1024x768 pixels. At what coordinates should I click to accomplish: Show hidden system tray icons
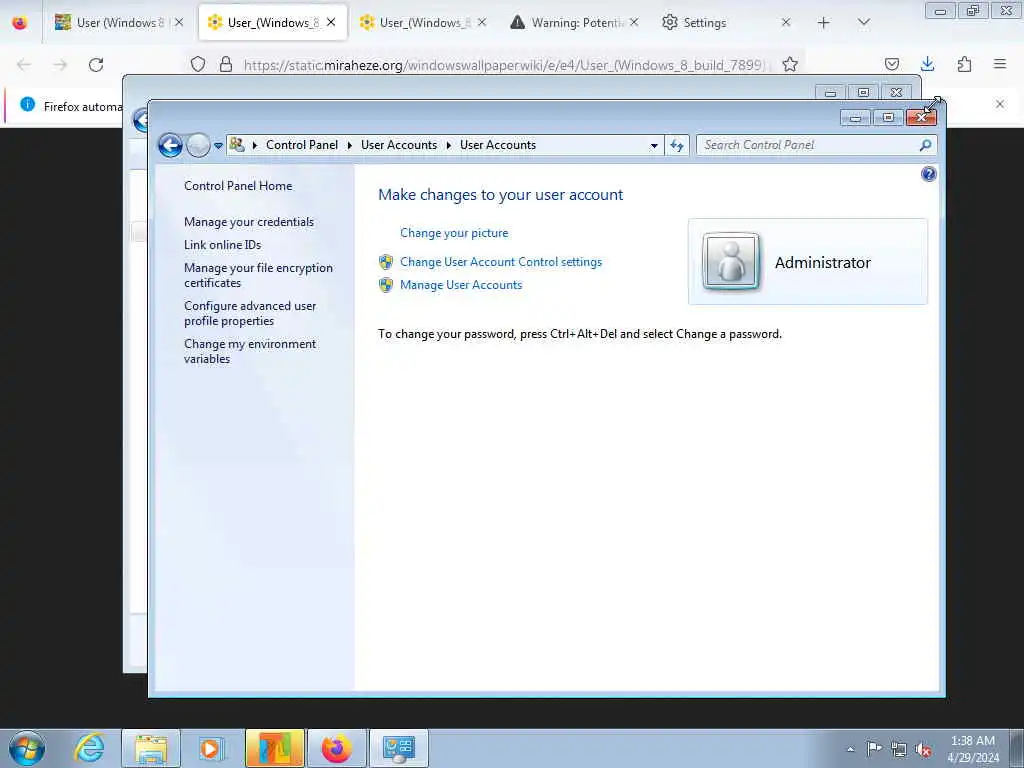pos(850,749)
